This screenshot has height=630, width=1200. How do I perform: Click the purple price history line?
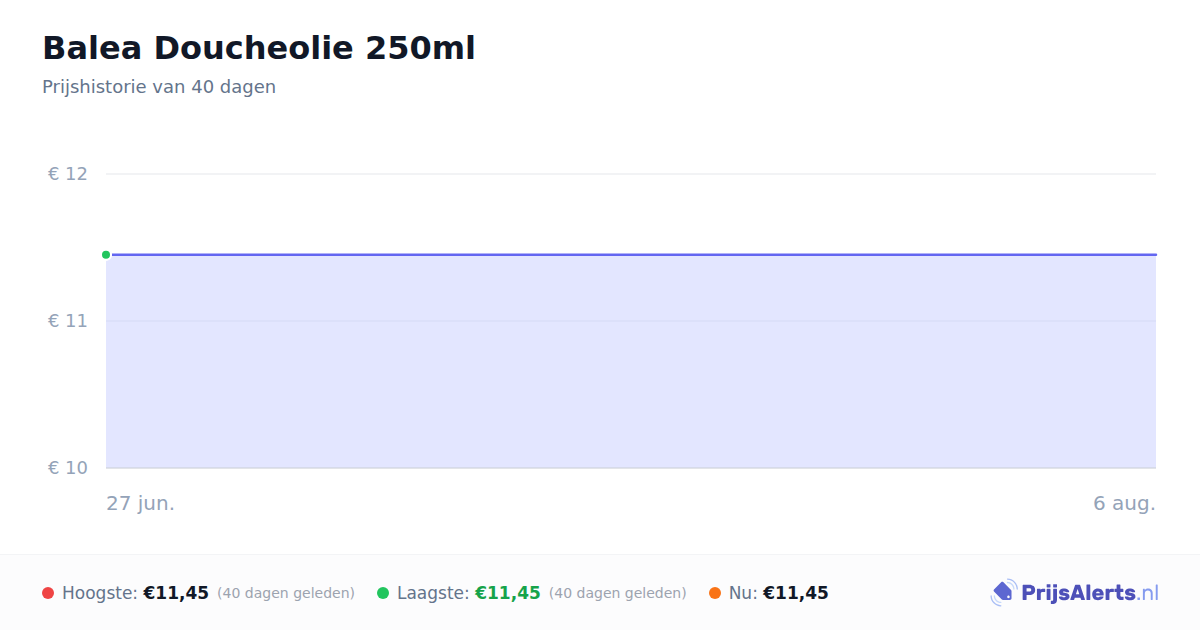[x=631, y=255]
